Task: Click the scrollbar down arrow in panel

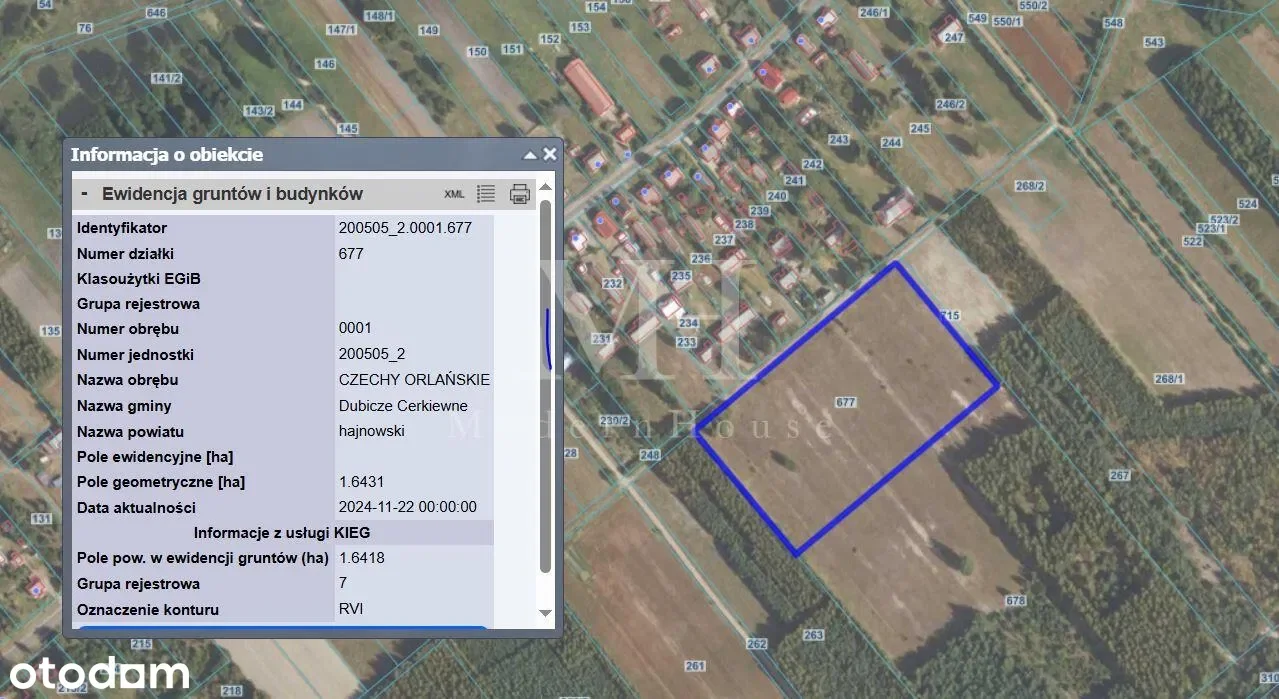Action: tap(545, 613)
